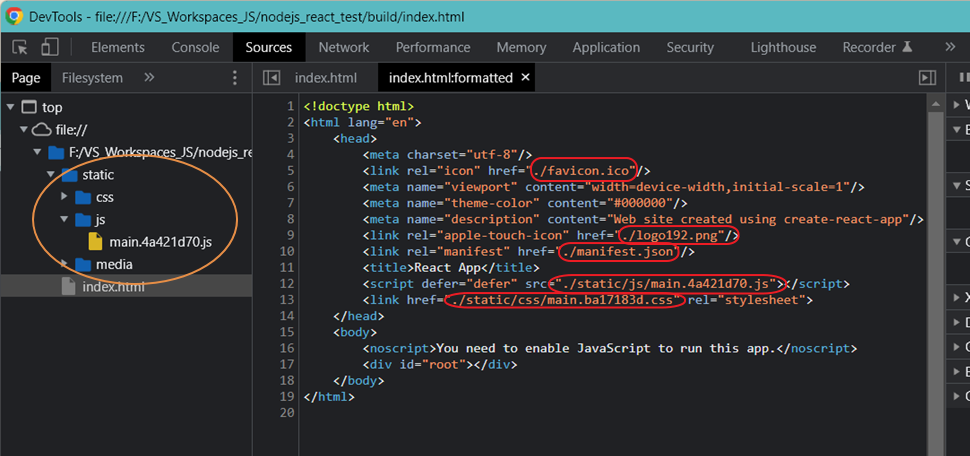Open the Network tab
The image size is (970, 456).
point(344,48)
